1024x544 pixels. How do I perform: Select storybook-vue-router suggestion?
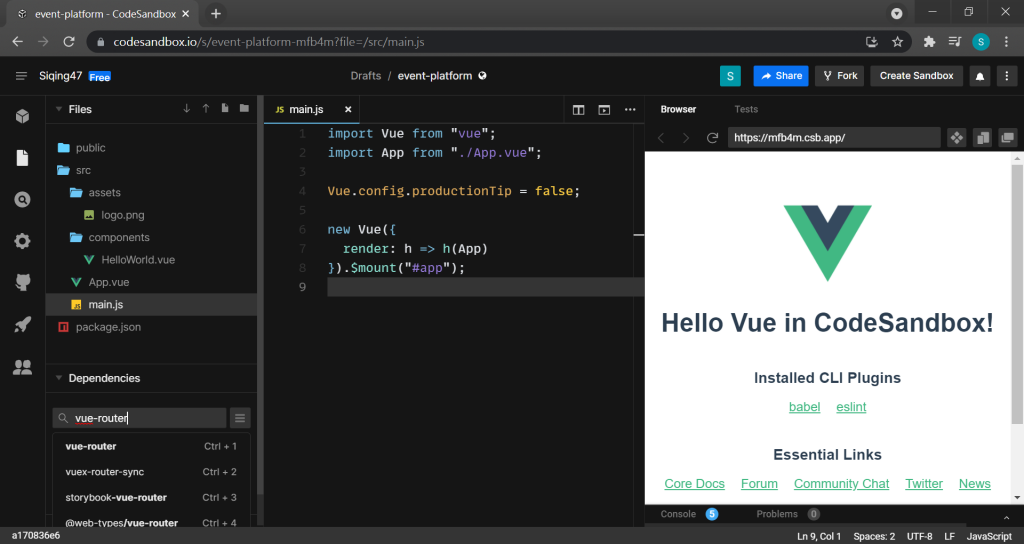(x=152, y=498)
